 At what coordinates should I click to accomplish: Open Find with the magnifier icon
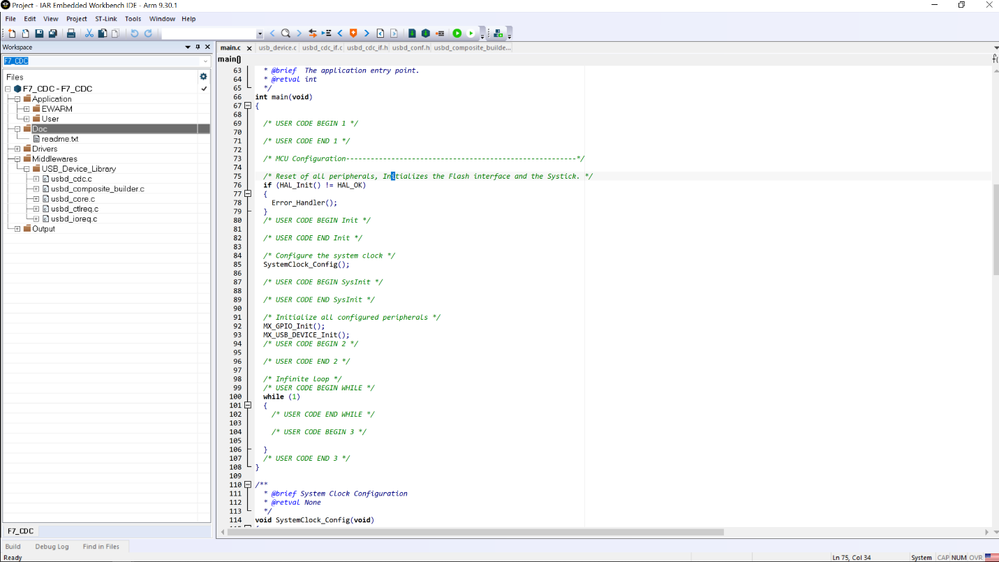tap(285, 33)
